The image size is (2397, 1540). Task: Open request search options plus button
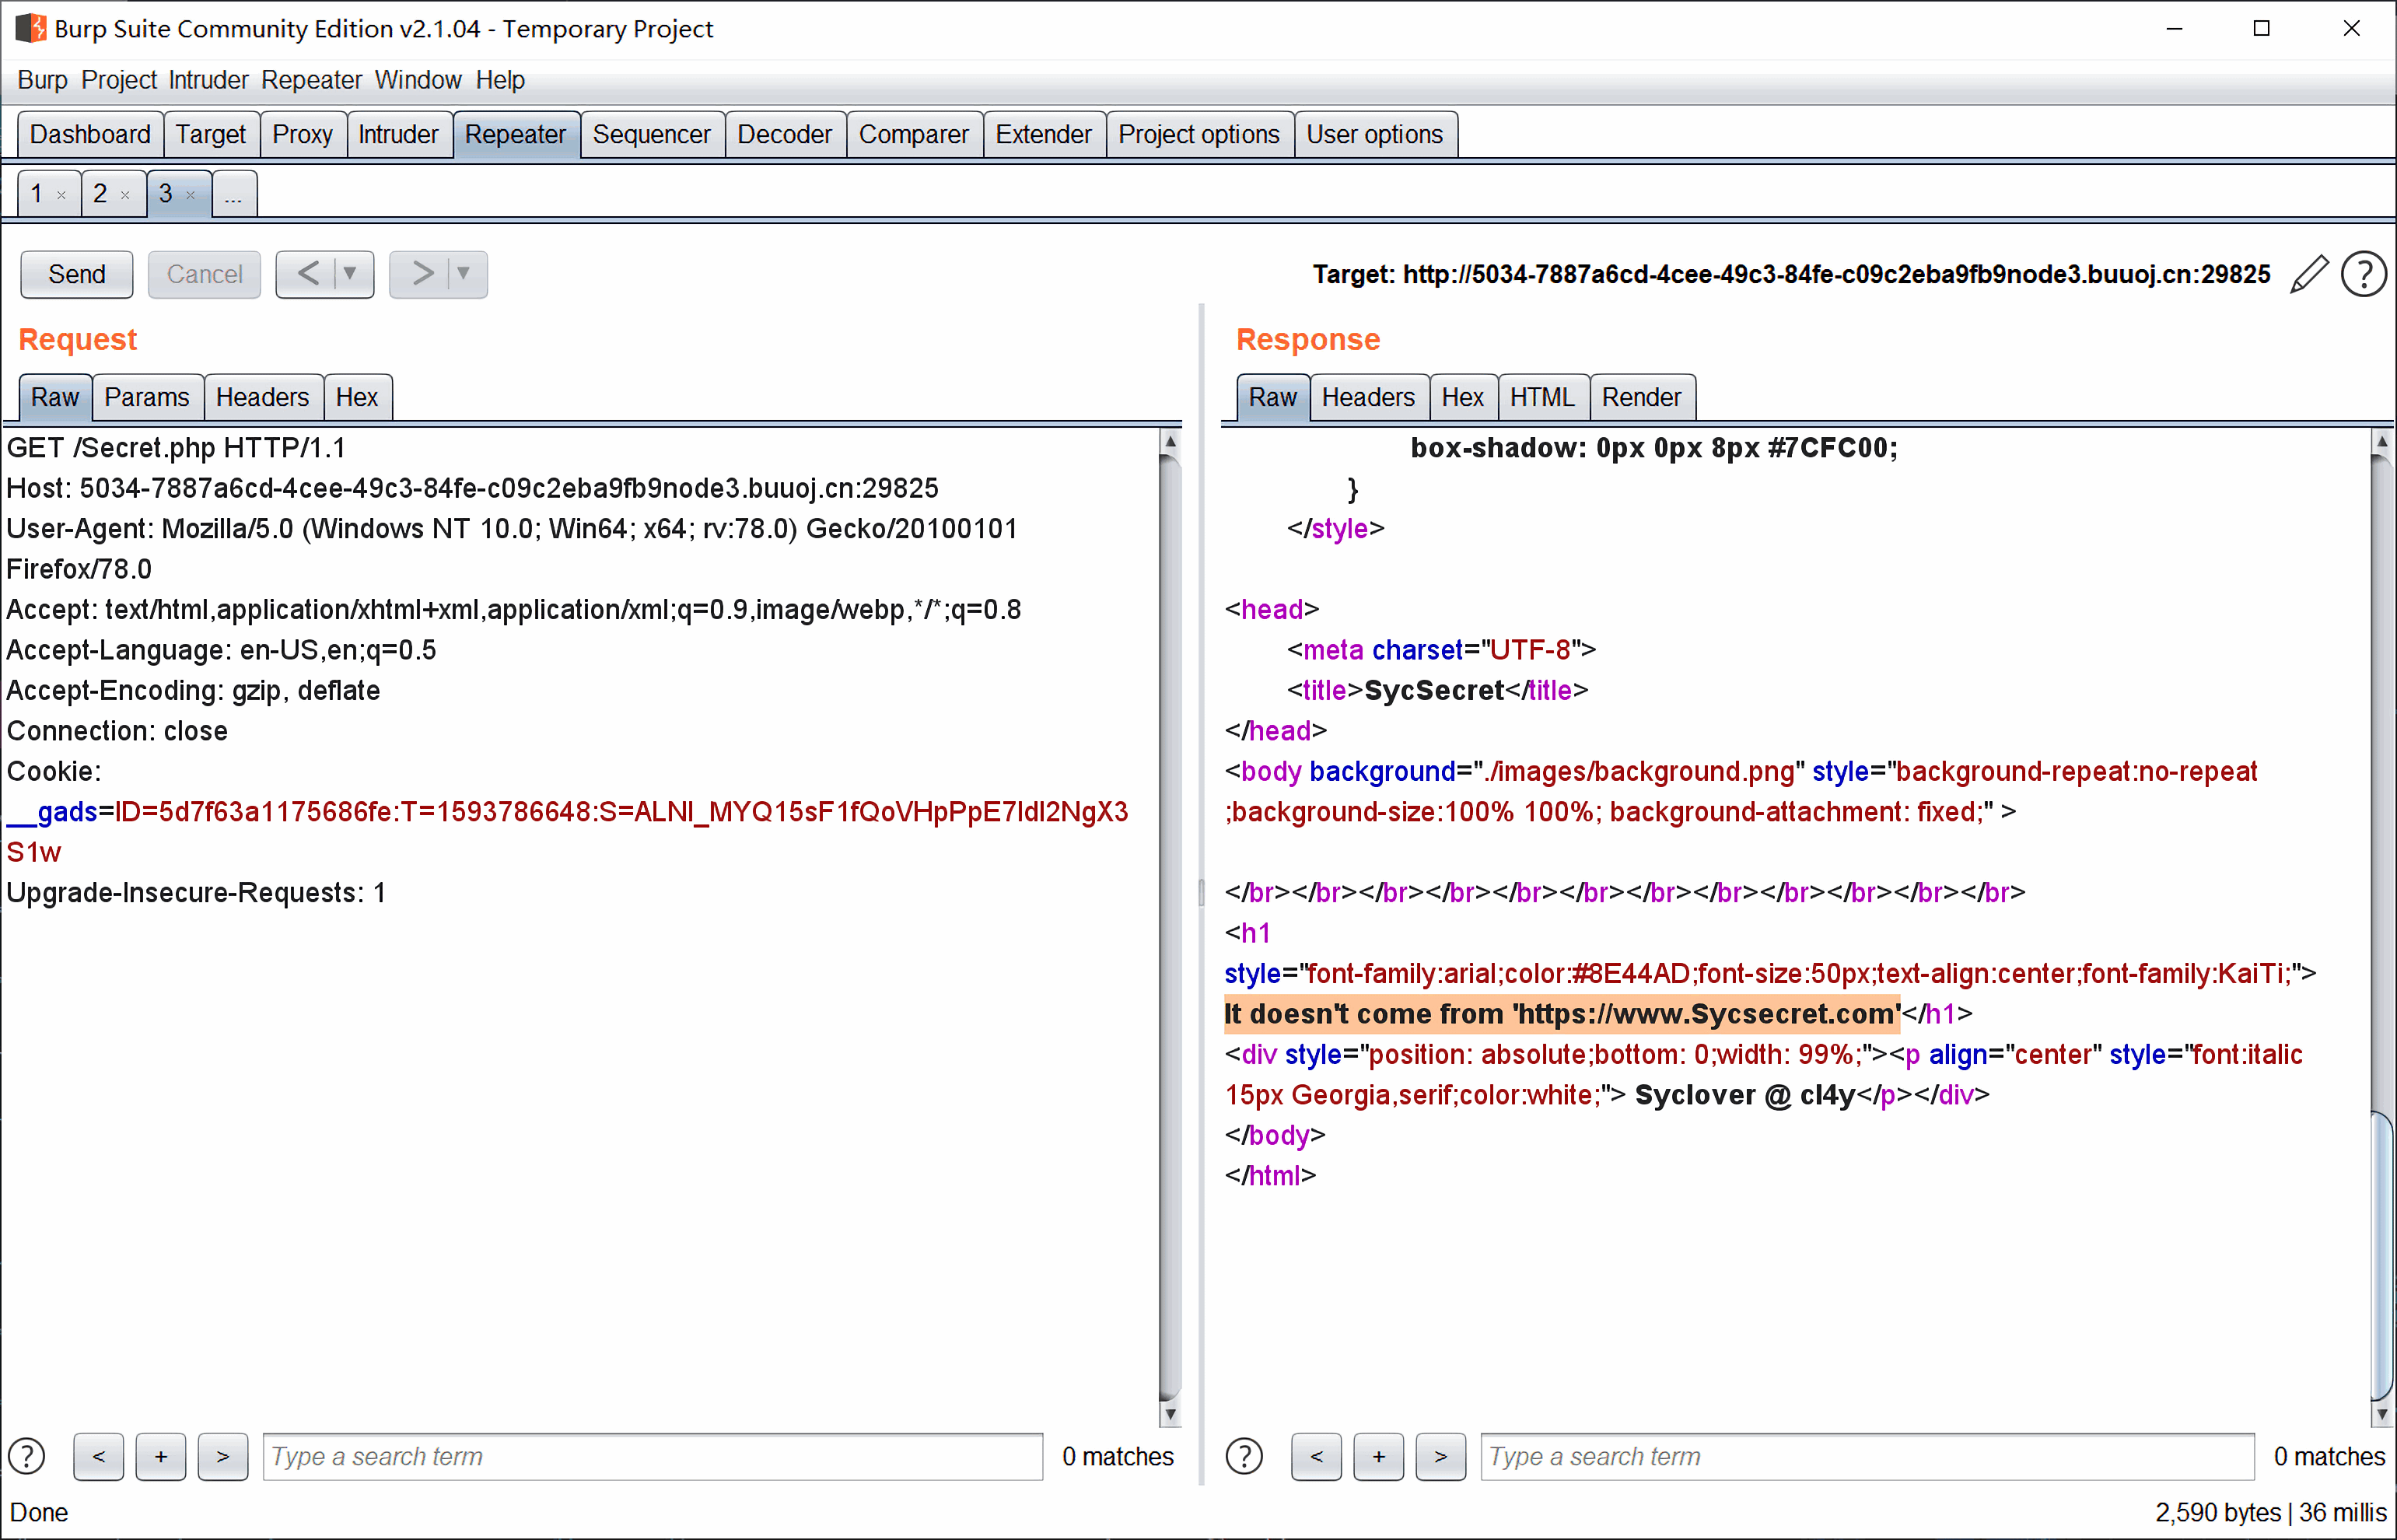point(161,1456)
